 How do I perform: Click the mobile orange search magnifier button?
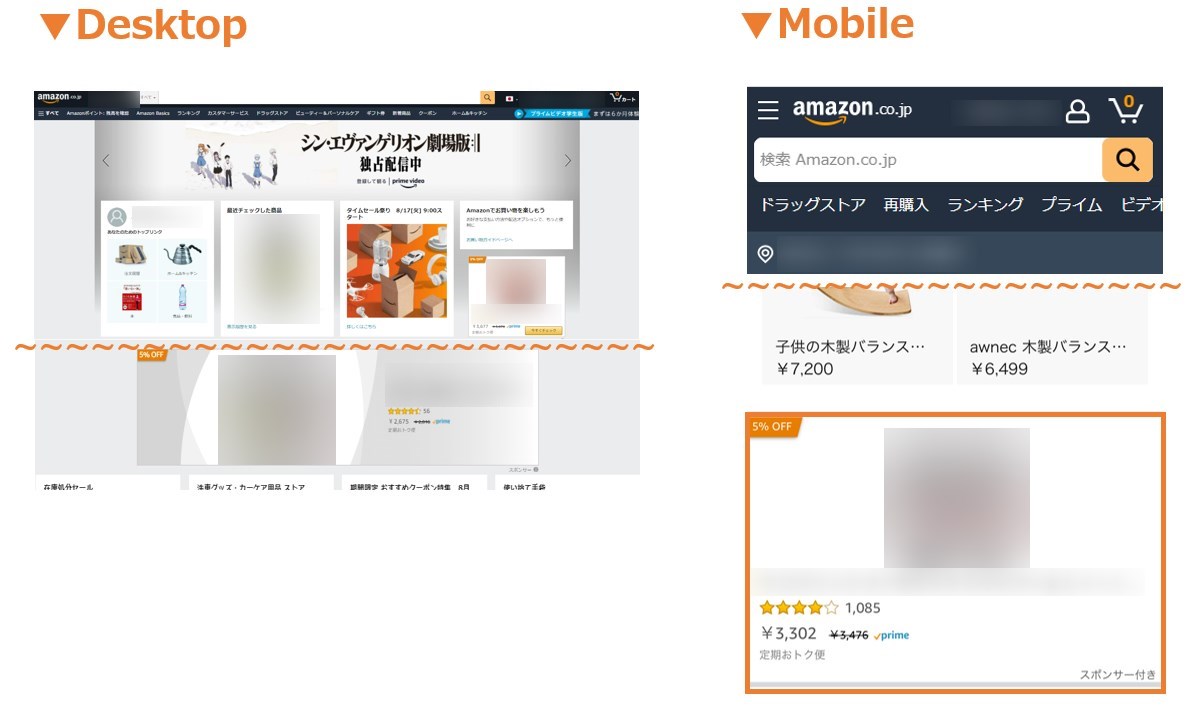[1128, 159]
